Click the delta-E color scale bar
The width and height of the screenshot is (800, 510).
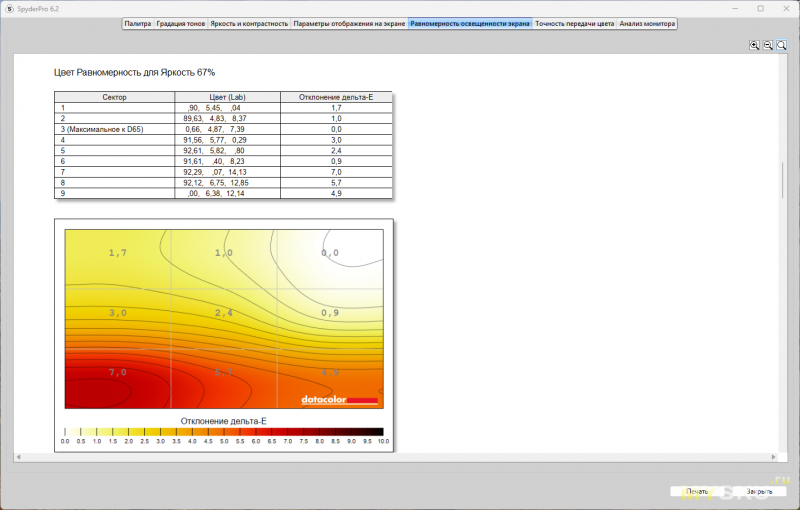point(224,431)
